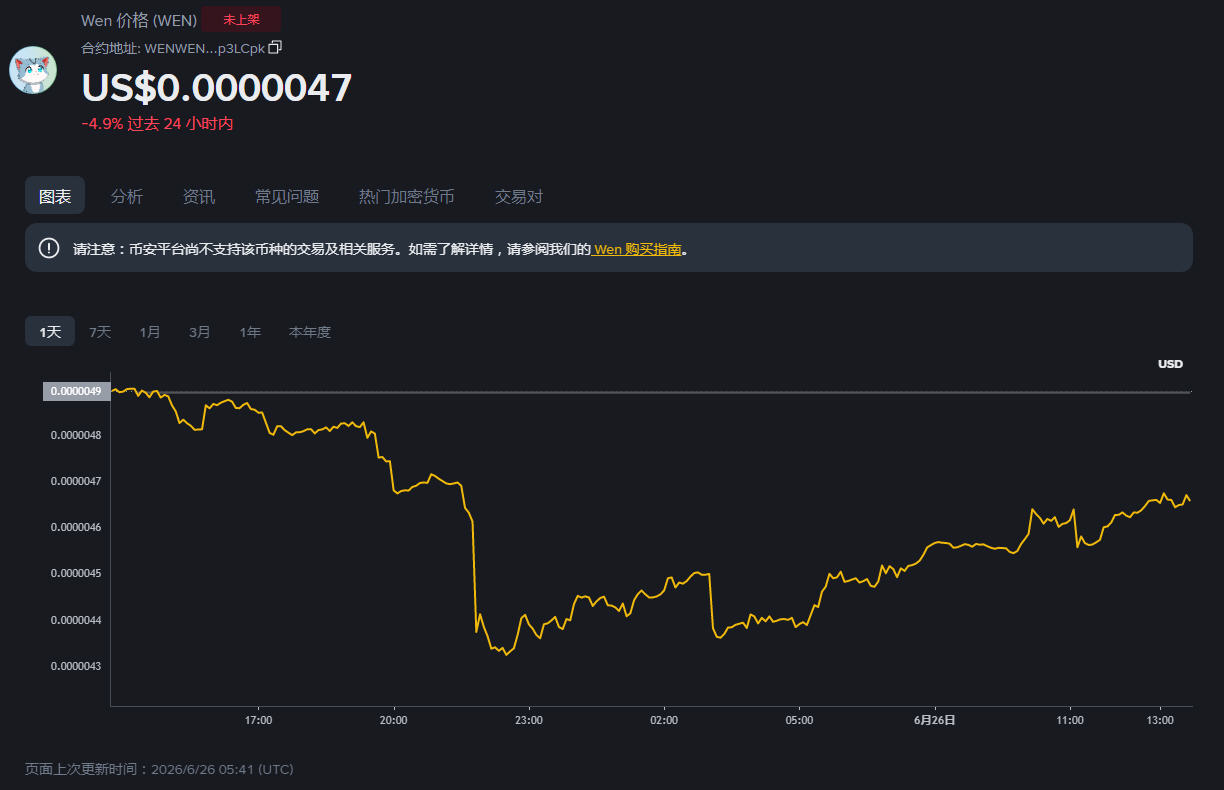Switch to the 分析 tab
Viewport: 1224px width, 790px height.
(x=127, y=196)
